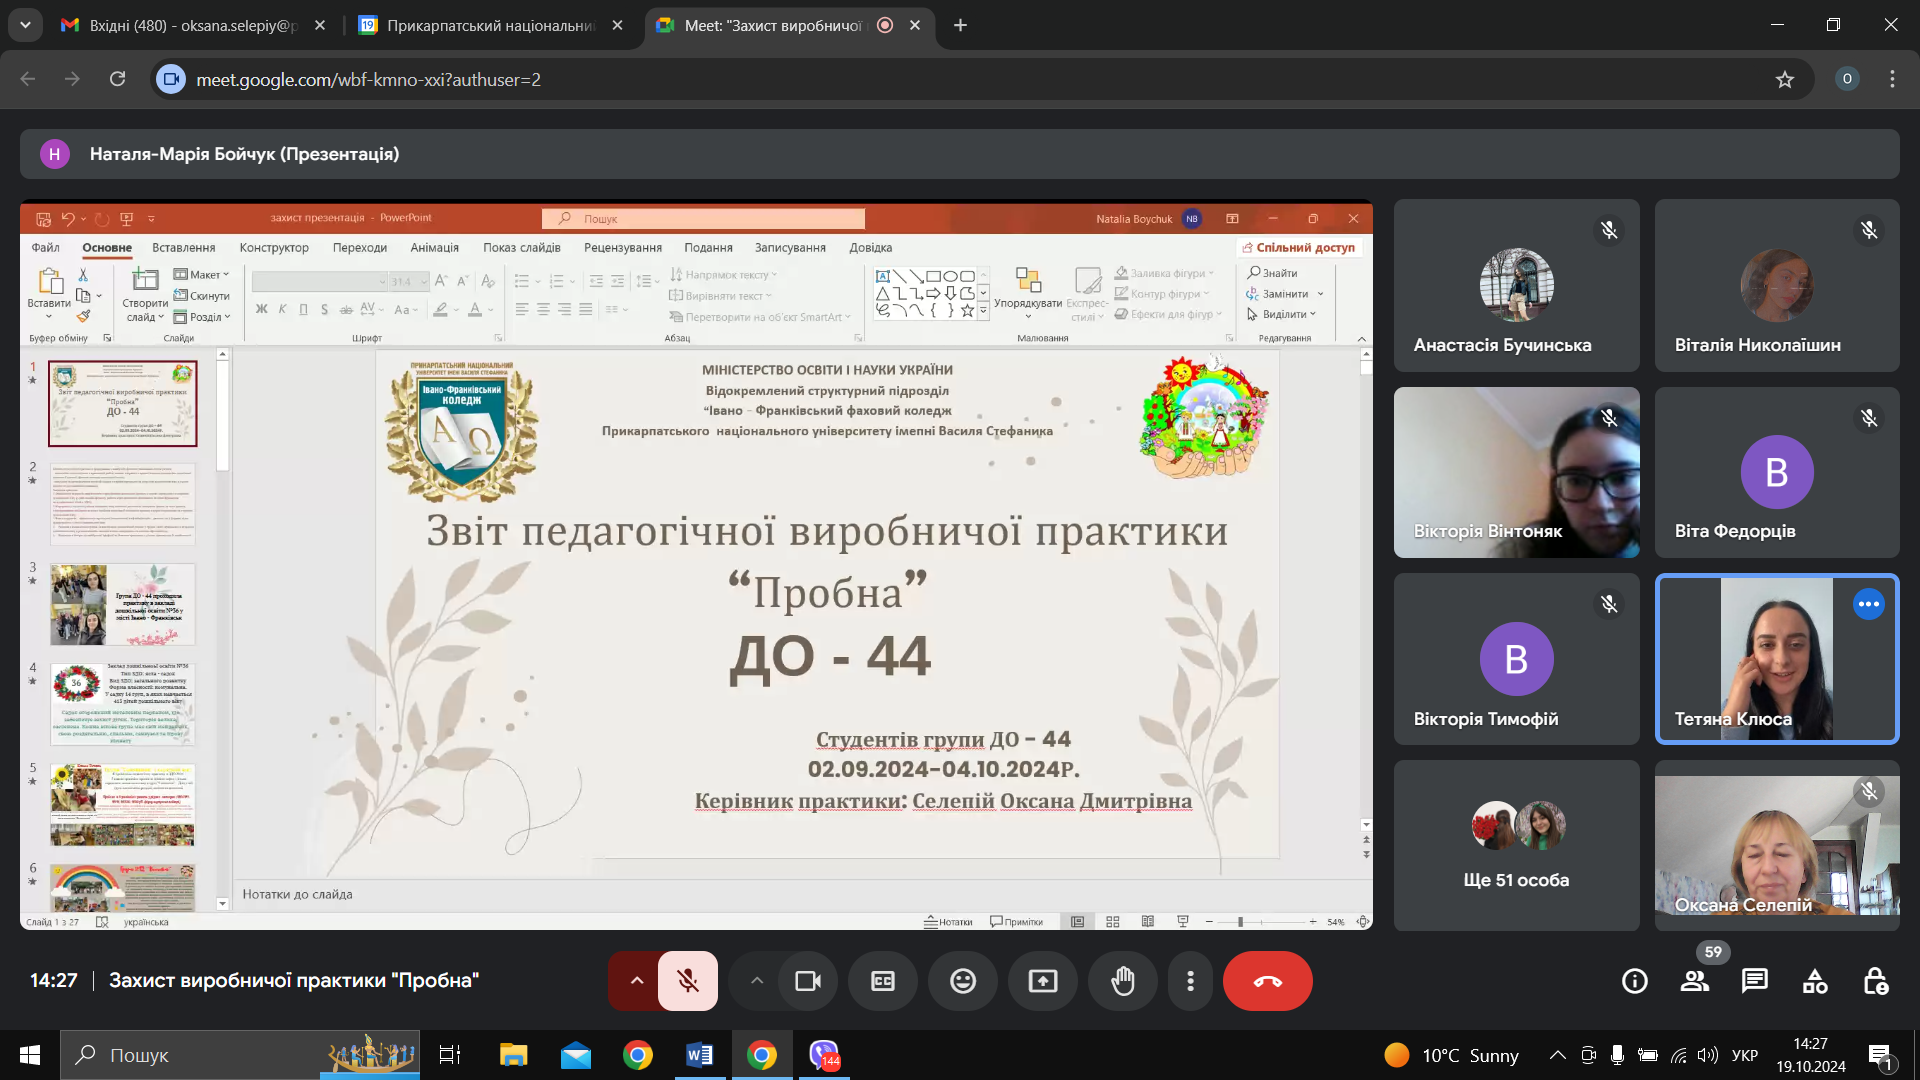
Task: Open the chat messages panel
Action: point(1755,981)
